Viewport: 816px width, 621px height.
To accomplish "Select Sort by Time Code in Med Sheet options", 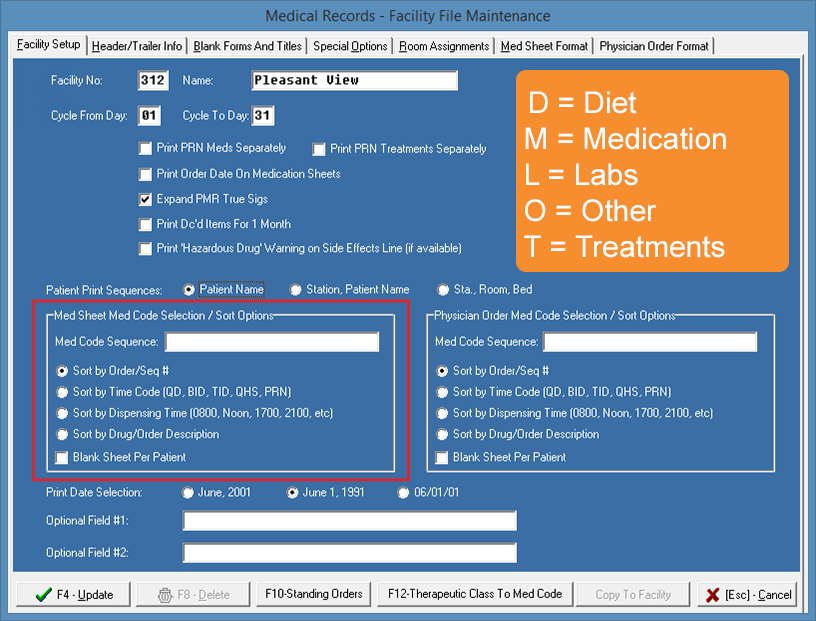I will [63, 392].
